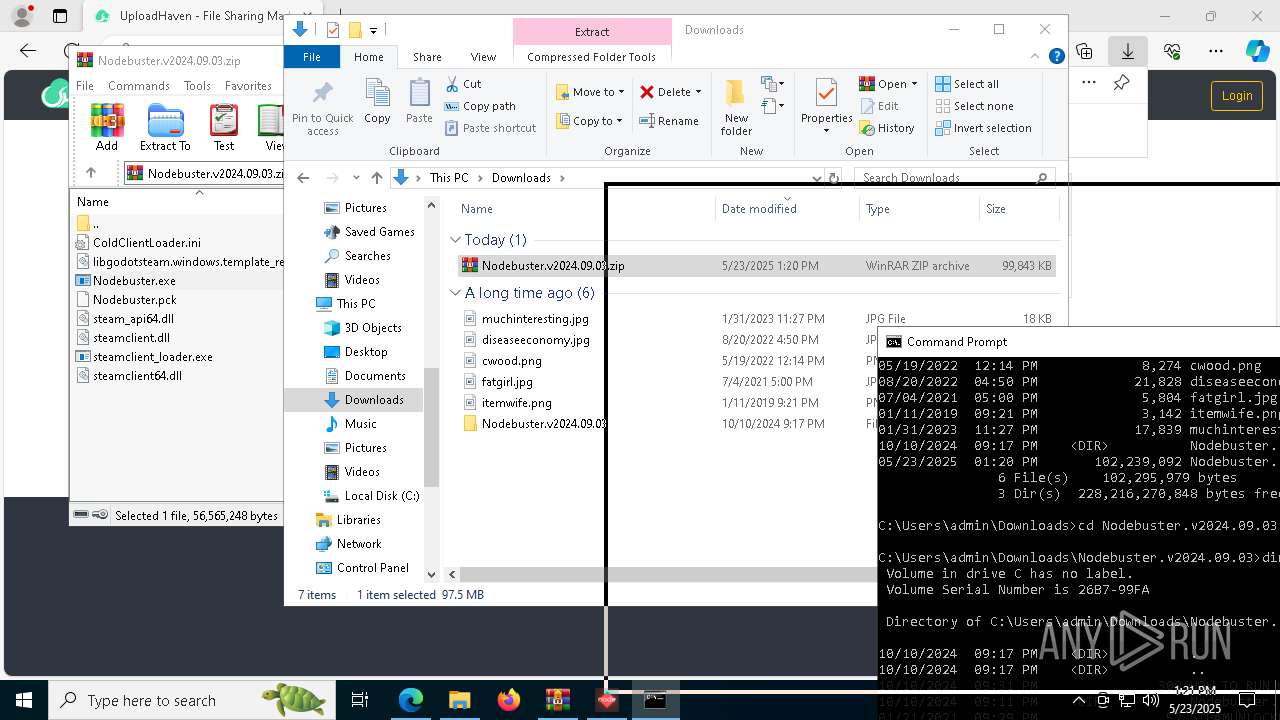Open the Compressed Folder Tools tab

[591, 57]
